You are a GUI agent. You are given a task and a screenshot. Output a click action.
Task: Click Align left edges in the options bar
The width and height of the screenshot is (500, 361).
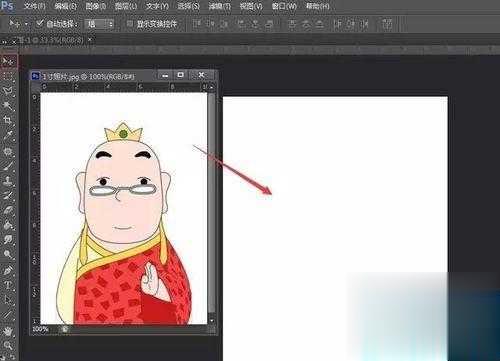(x=241, y=23)
